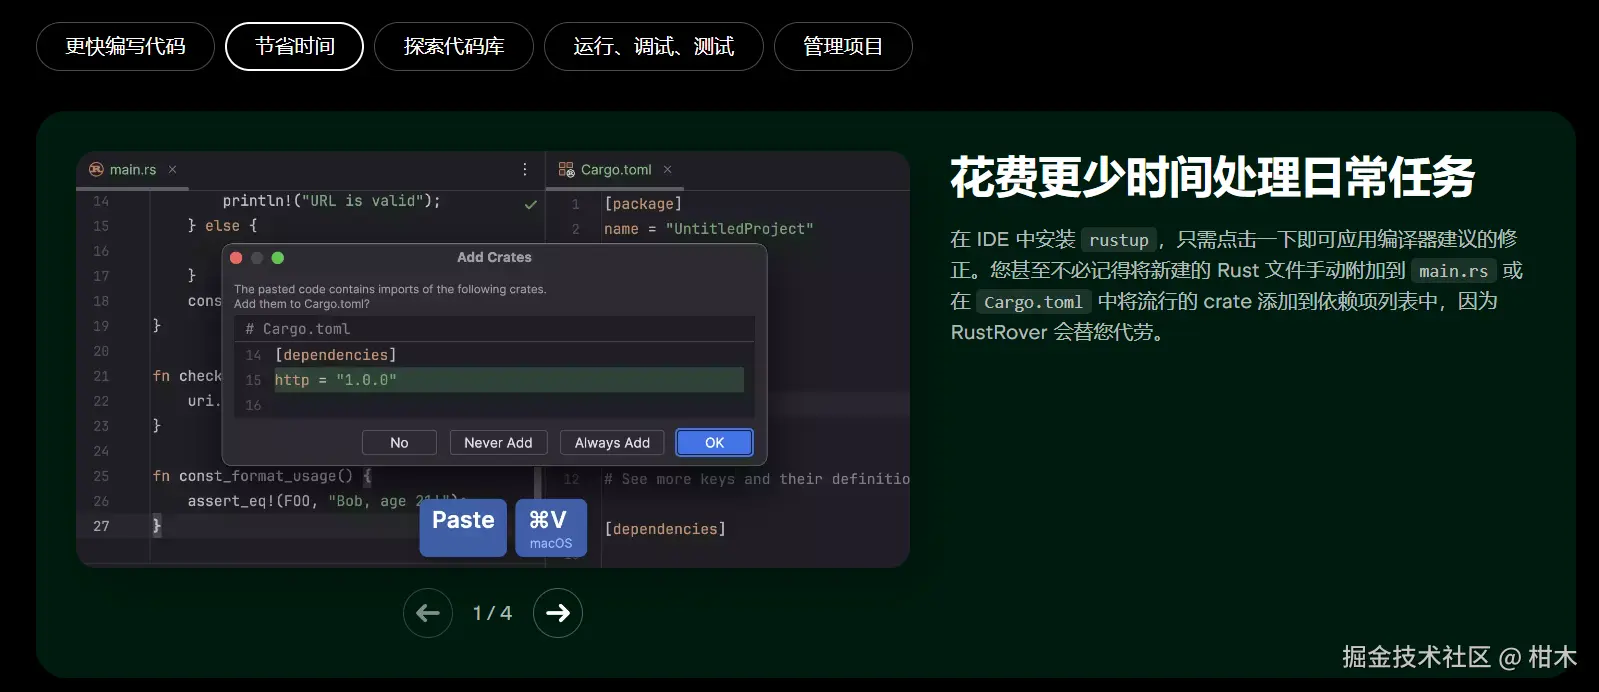The height and width of the screenshot is (692, 1599).
Task: Click the # Cargo.toml header in dialog
Action: 298,329
